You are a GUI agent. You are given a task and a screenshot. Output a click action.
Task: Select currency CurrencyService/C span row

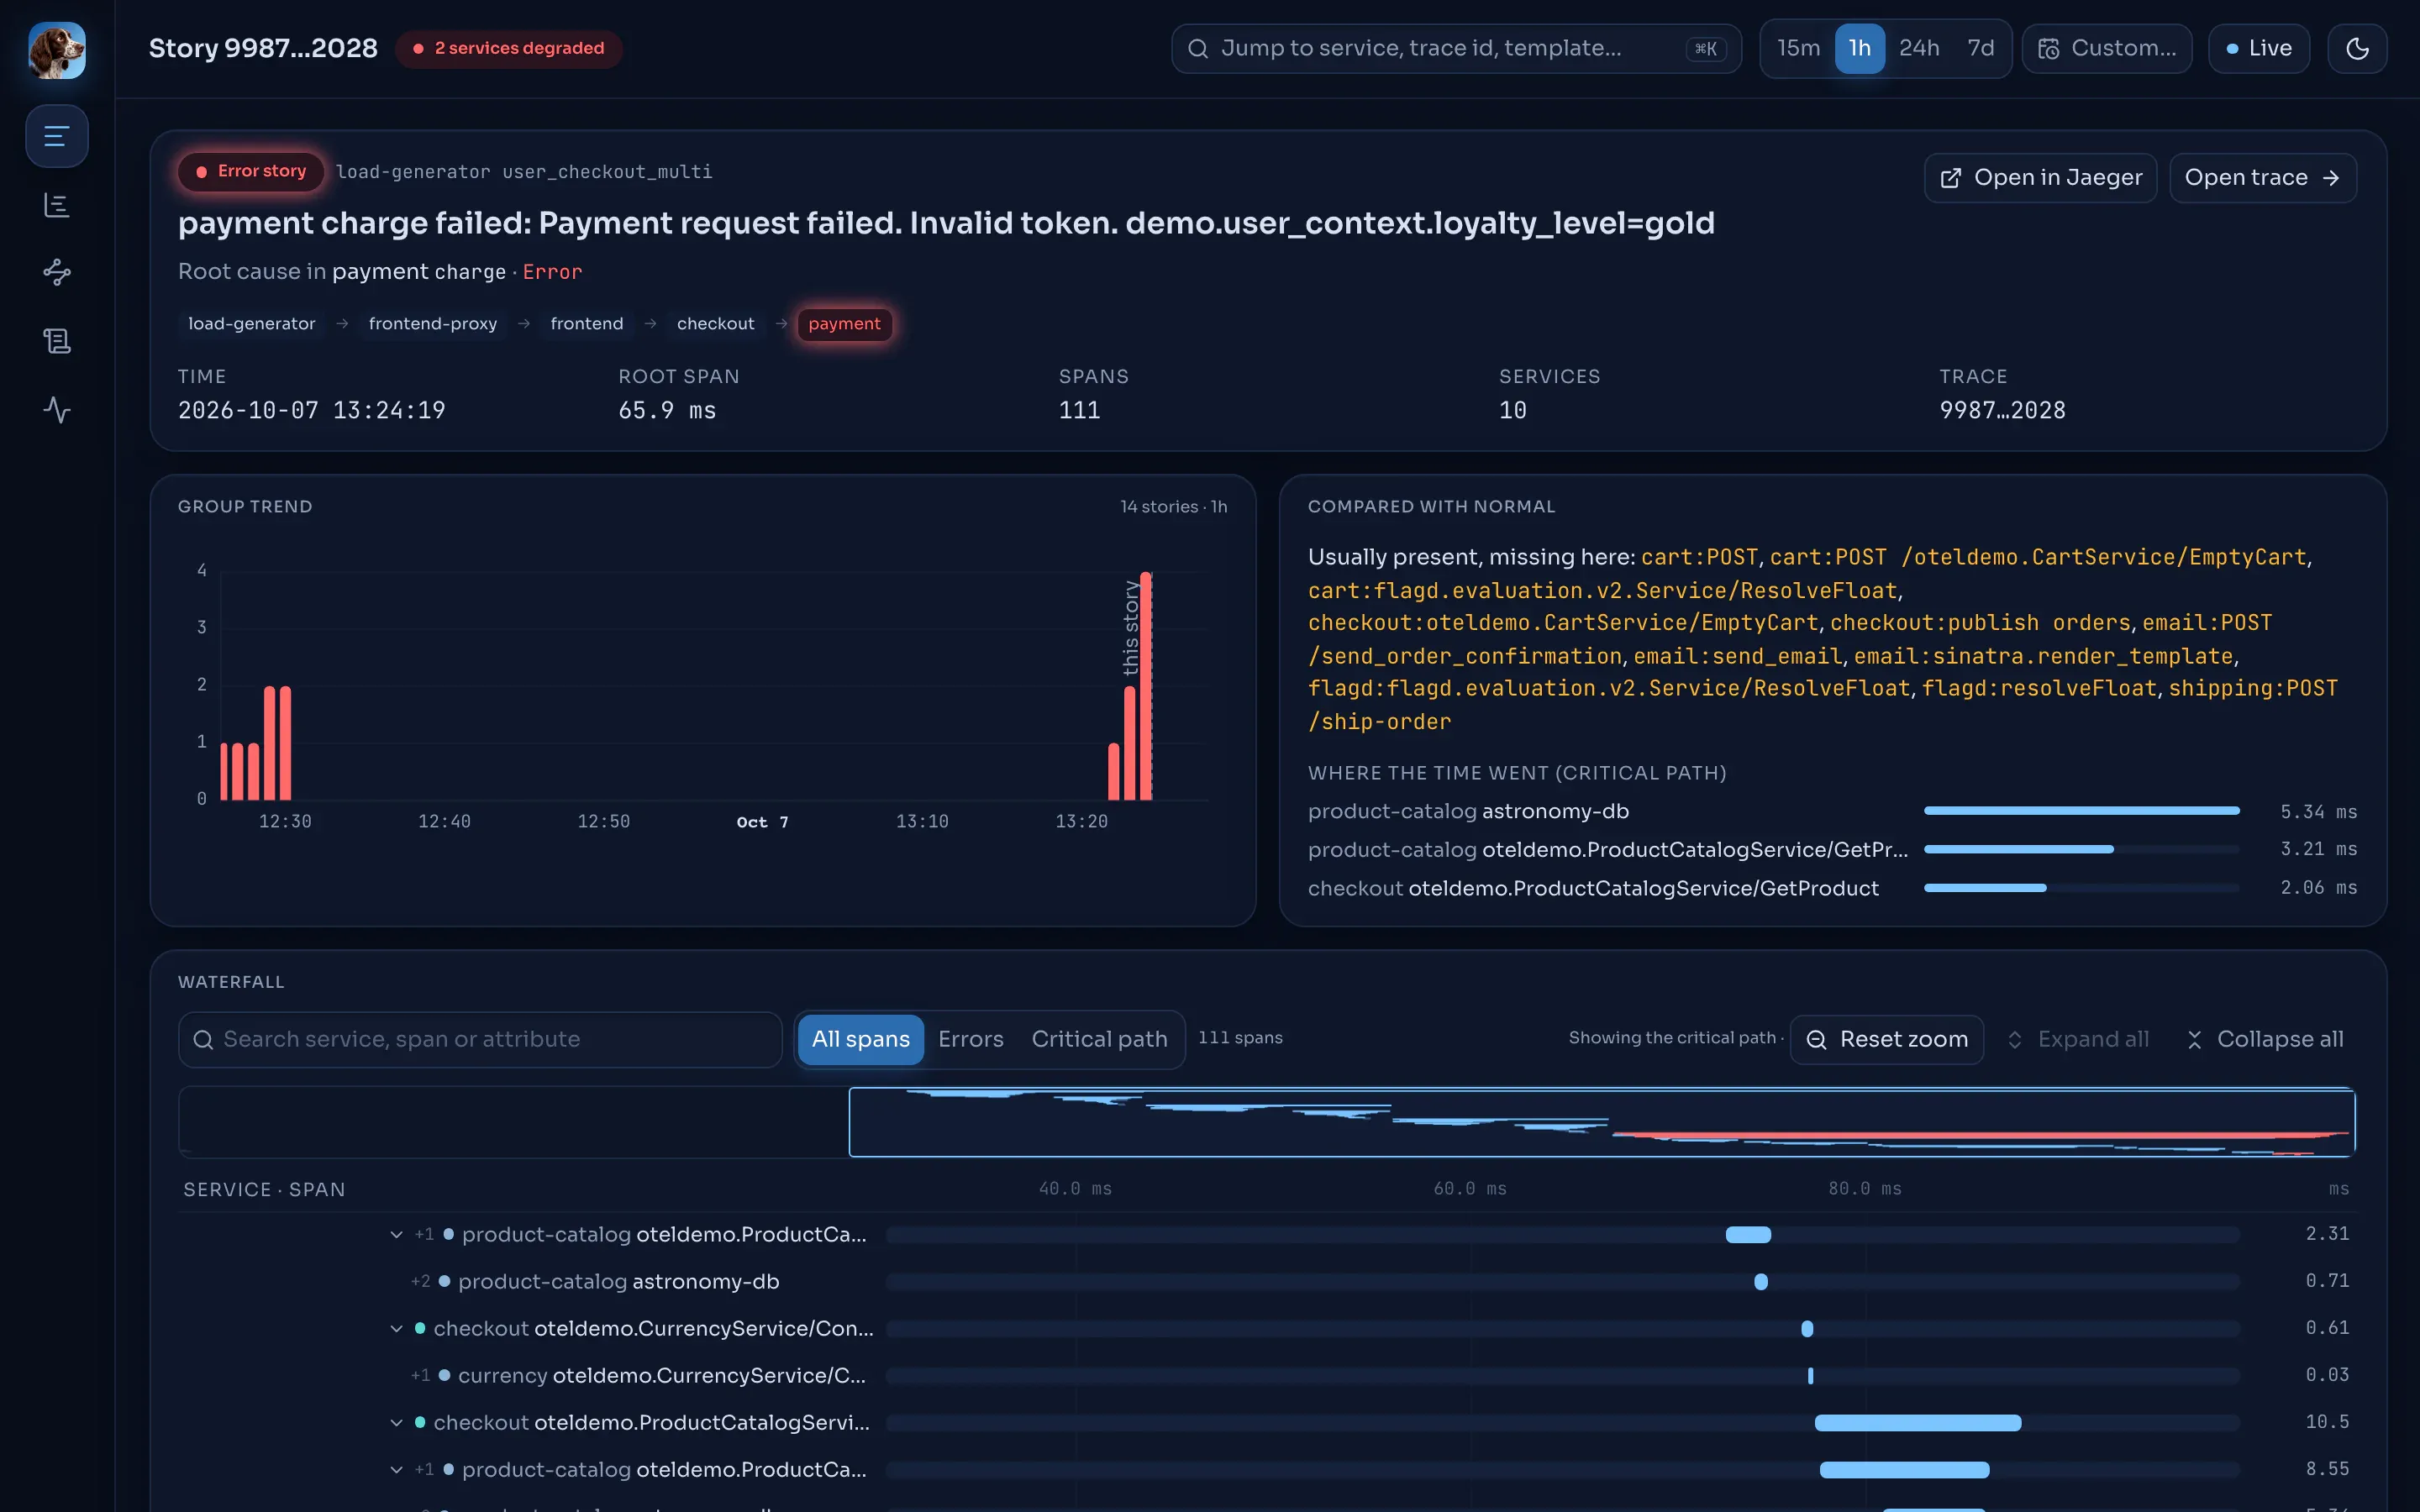[x=1266, y=1376]
